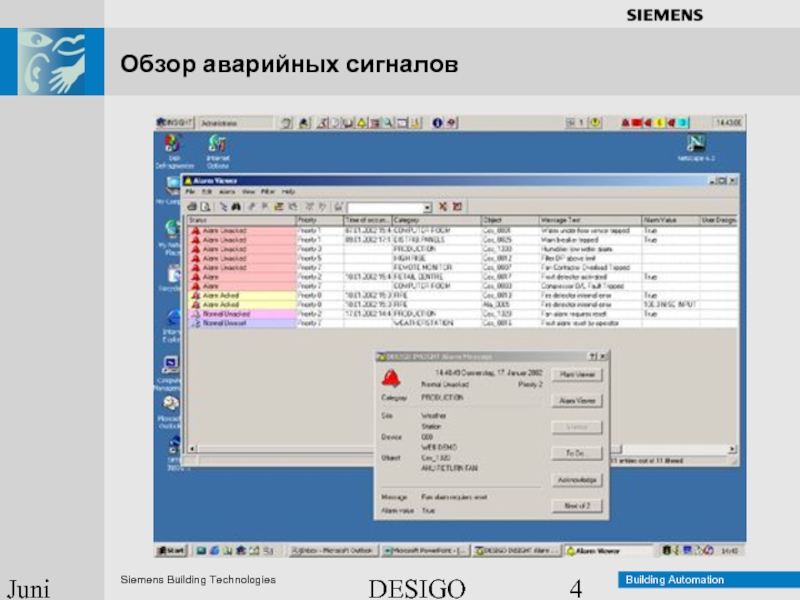Click the binoculars Find icon
Viewport: 800px width, 600px height.
click(236, 207)
